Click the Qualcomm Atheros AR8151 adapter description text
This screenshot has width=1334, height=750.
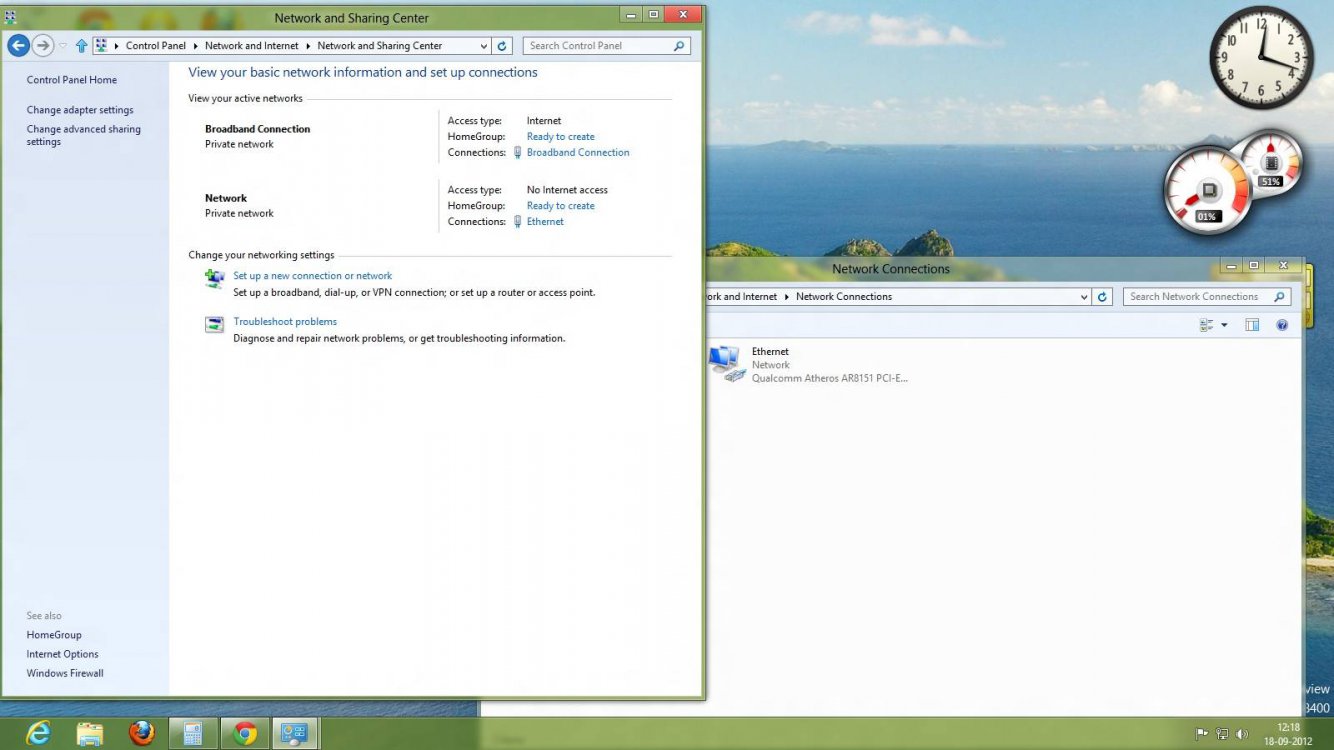(x=830, y=379)
